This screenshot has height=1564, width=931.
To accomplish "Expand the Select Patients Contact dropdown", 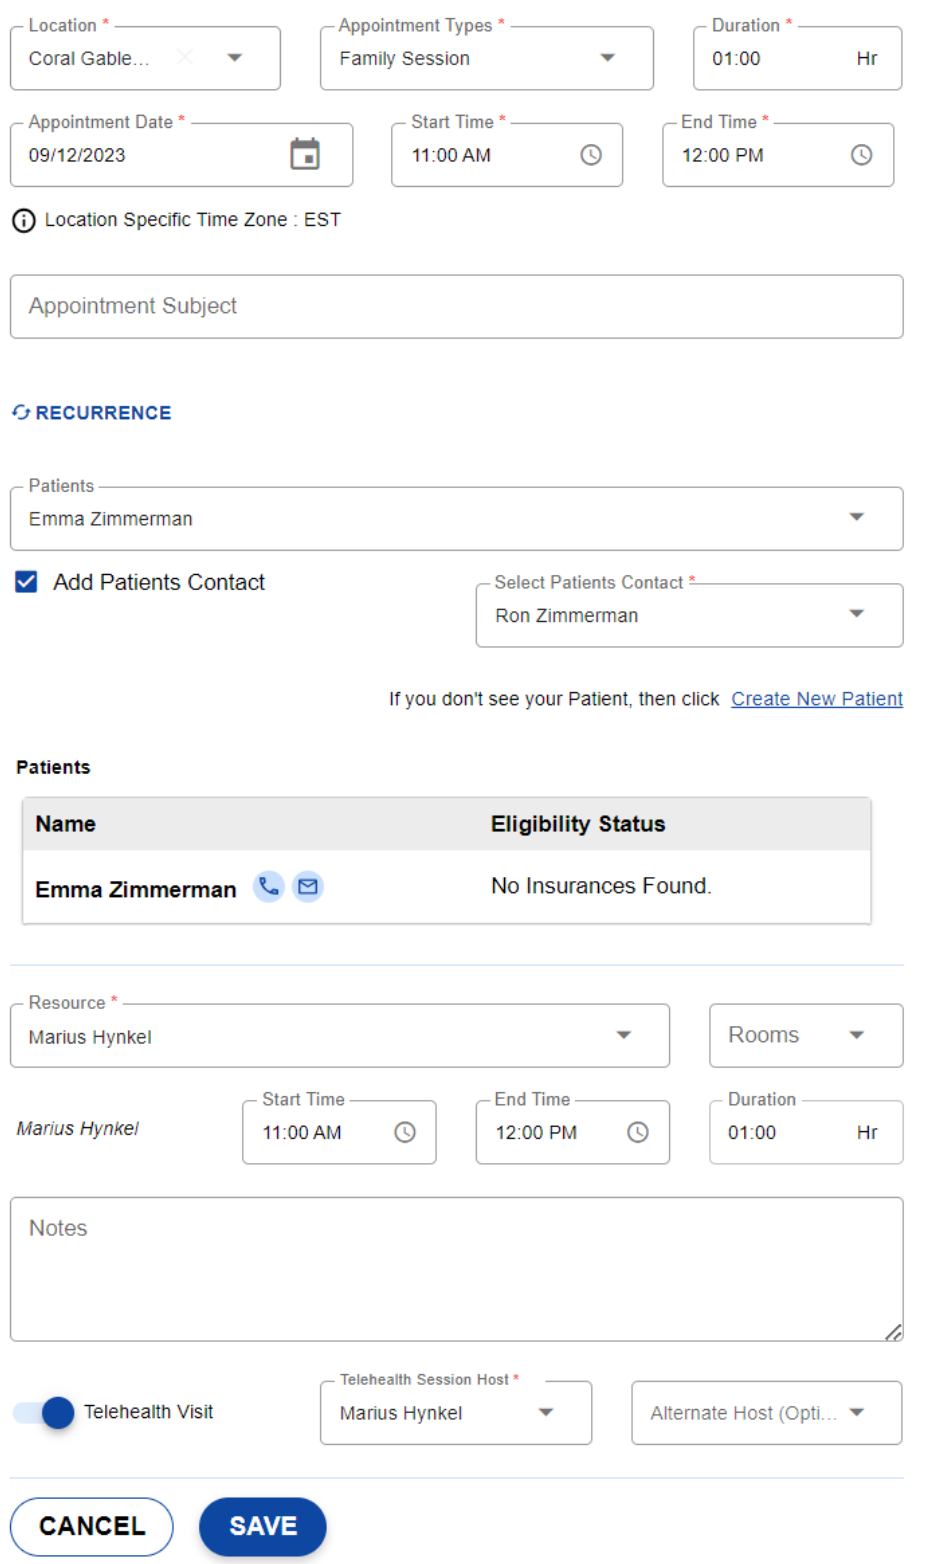I will 856,615.
